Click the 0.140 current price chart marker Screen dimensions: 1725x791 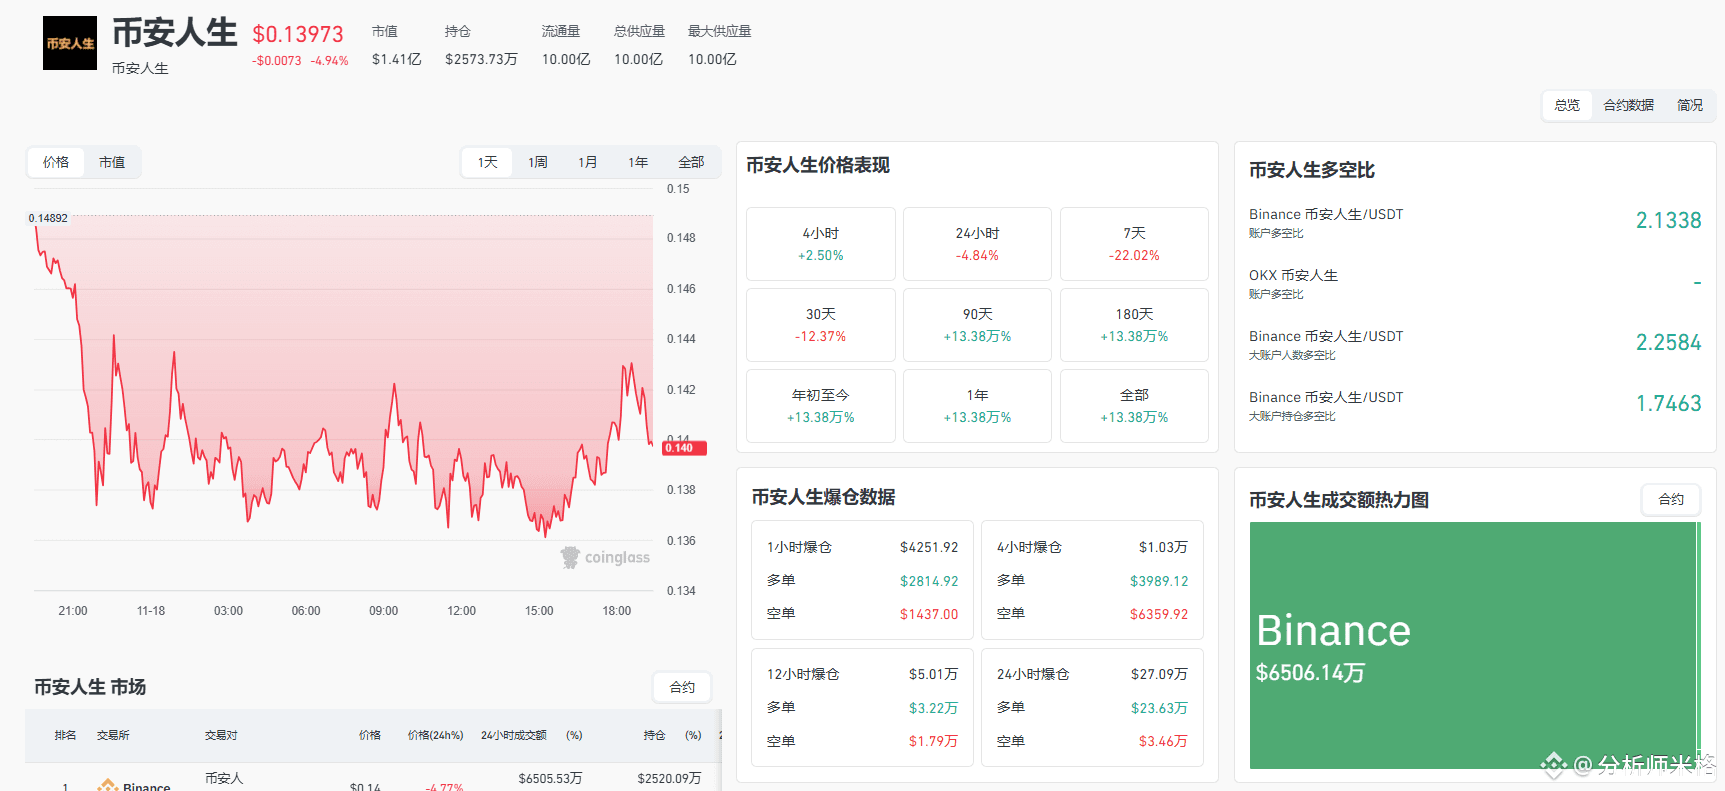point(685,448)
